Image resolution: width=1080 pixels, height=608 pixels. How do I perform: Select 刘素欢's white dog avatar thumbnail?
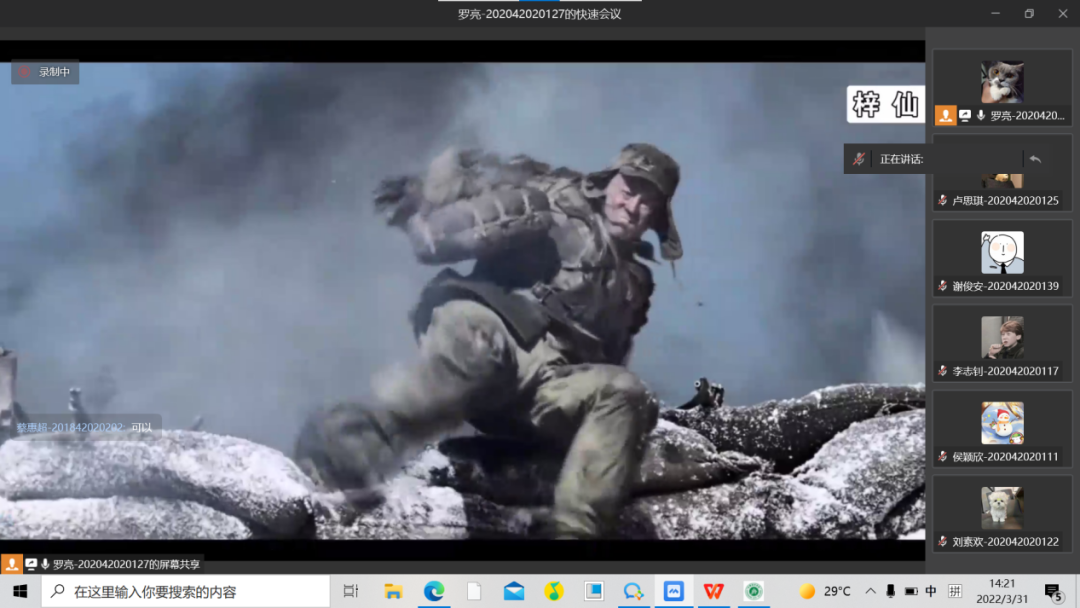tap(1002, 508)
